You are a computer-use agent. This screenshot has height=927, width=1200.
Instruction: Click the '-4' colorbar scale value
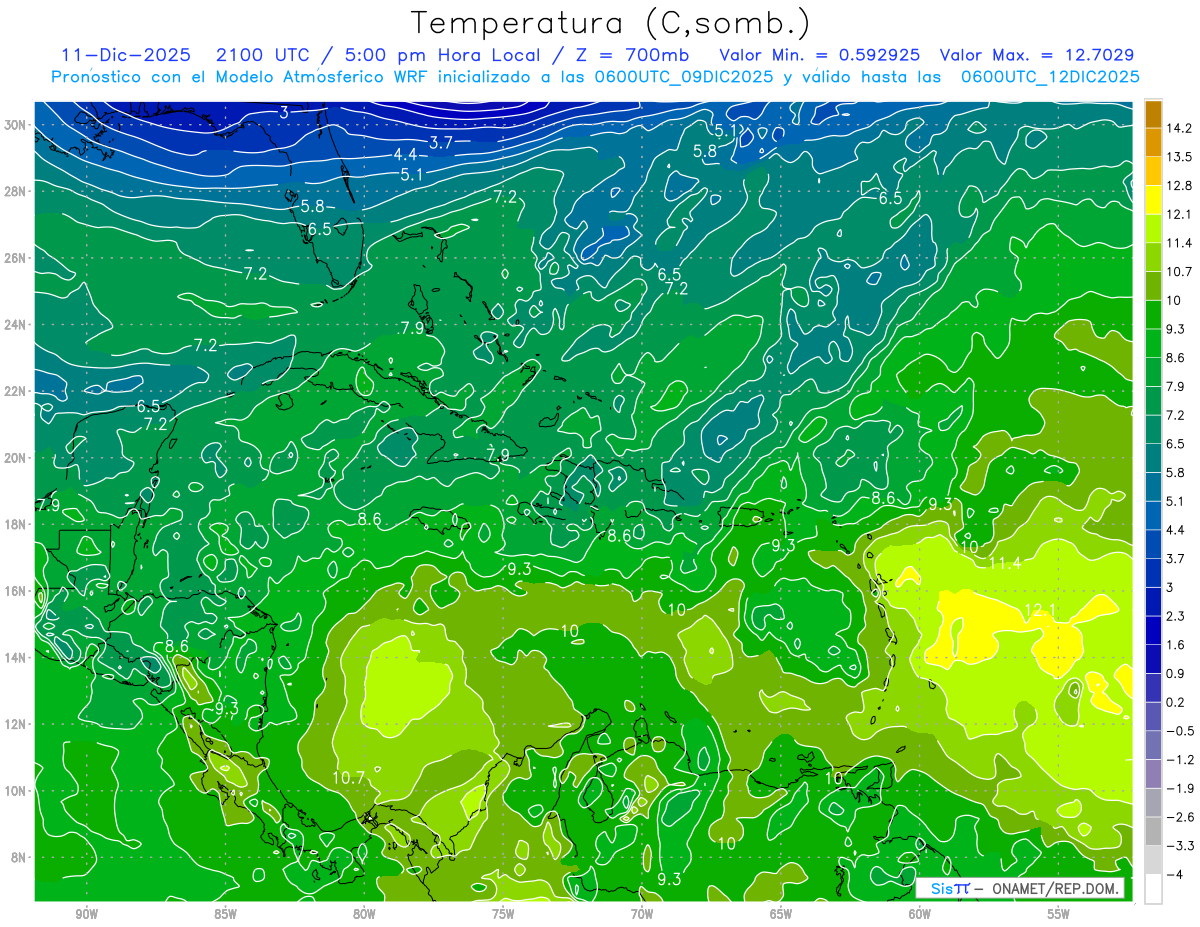tap(1176, 874)
